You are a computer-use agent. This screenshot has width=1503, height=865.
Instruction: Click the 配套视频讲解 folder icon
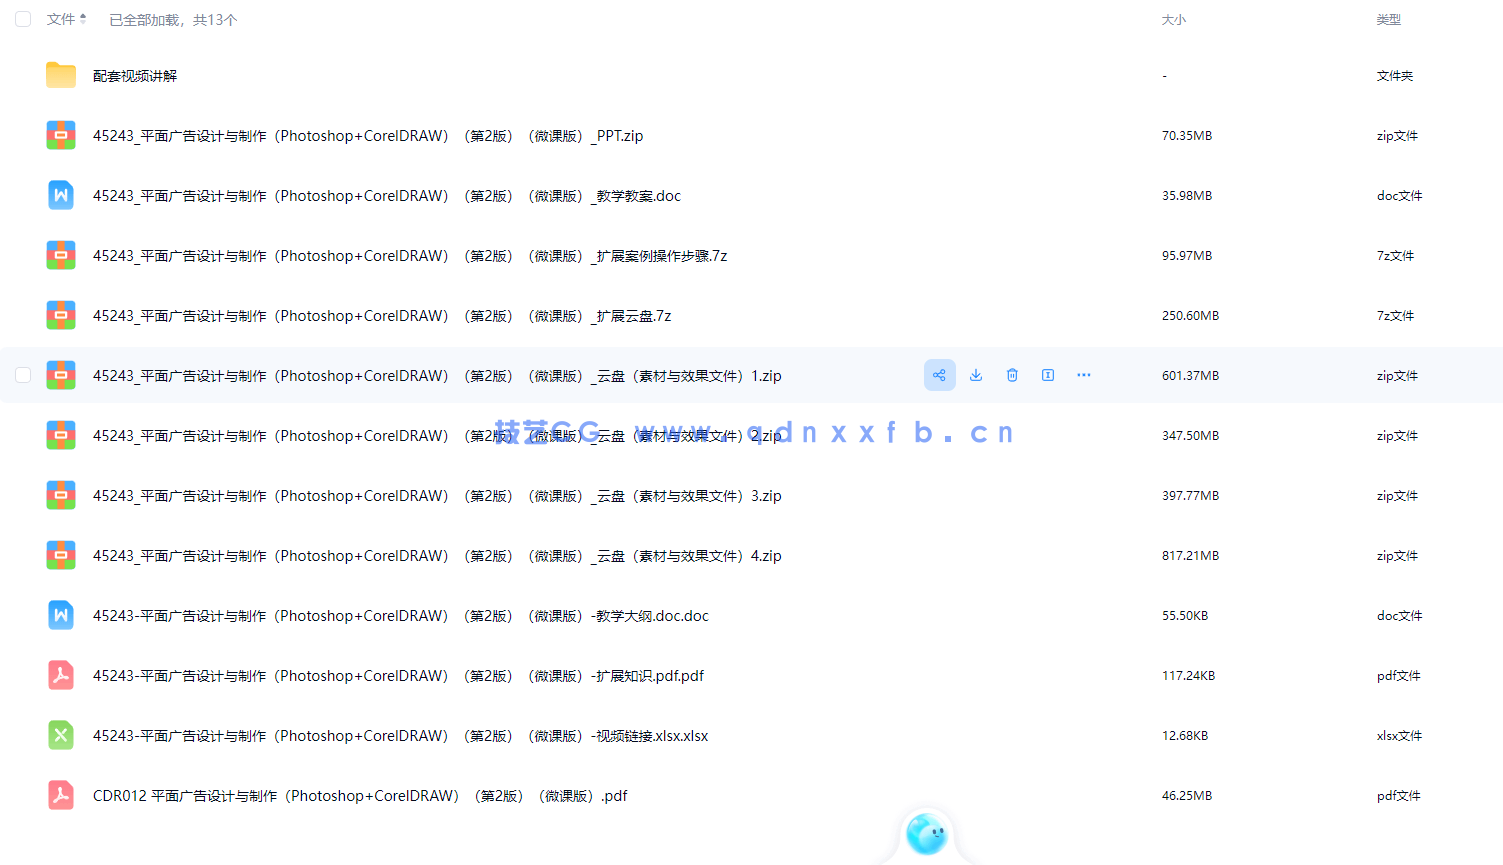(x=61, y=76)
